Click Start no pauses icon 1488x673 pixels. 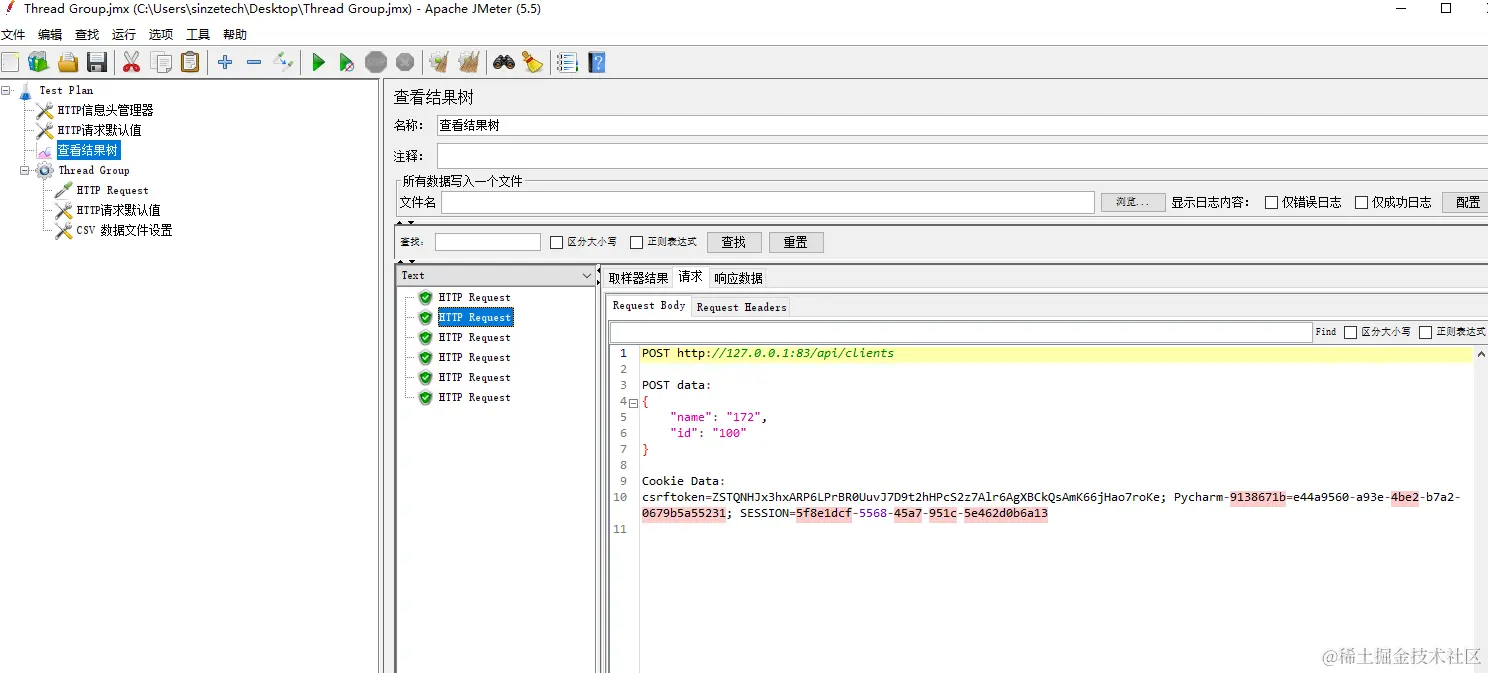coord(347,63)
